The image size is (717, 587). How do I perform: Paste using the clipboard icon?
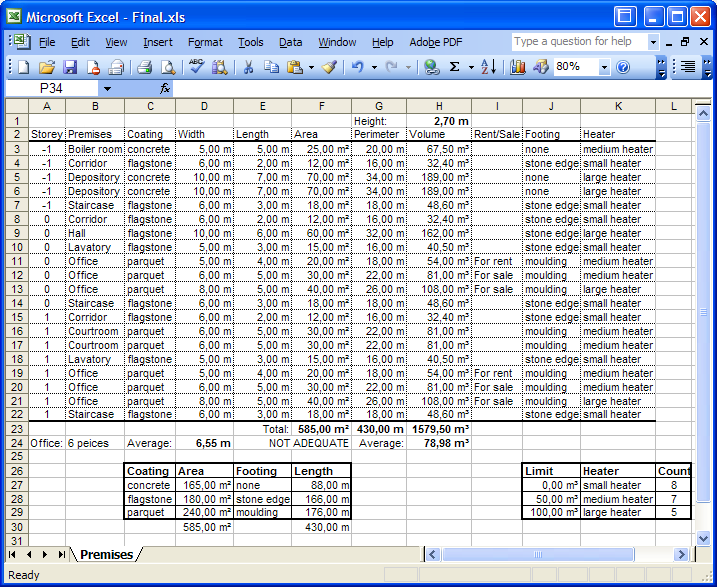(x=294, y=68)
